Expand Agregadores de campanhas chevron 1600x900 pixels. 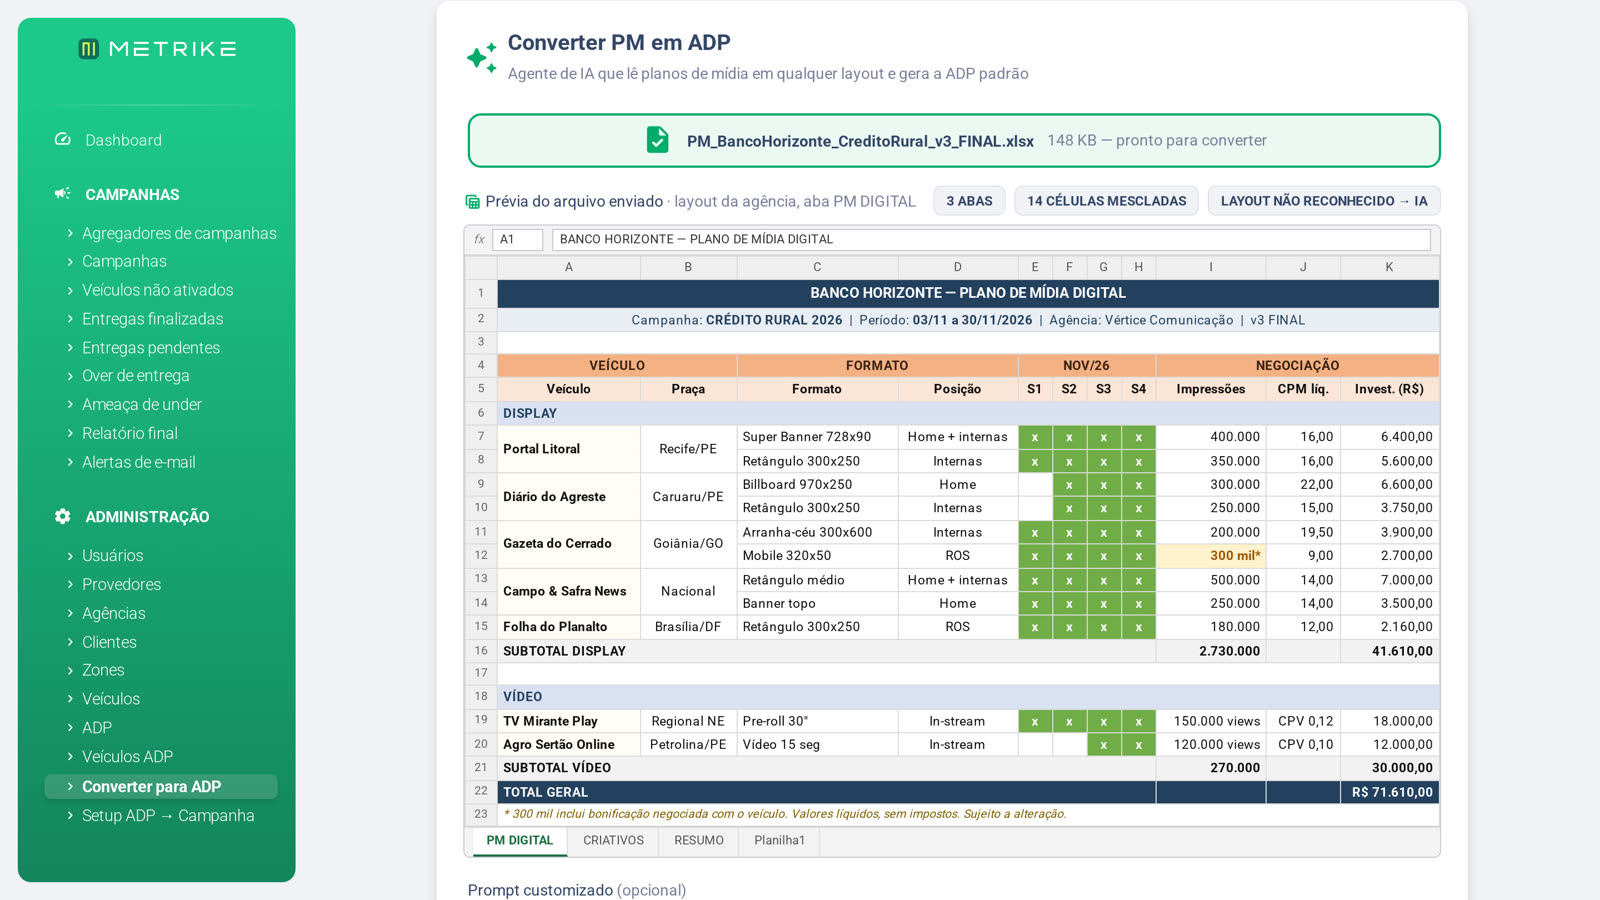[x=70, y=233]
